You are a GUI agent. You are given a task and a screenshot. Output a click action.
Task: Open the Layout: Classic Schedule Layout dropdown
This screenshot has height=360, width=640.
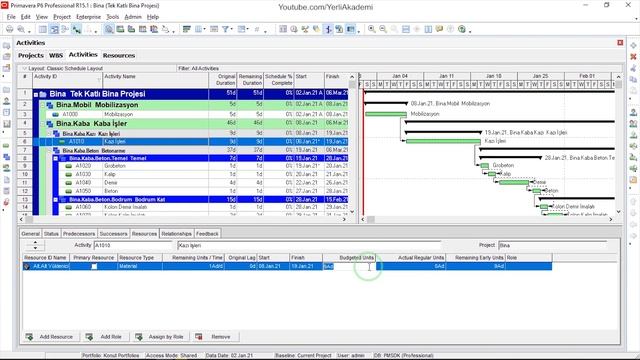(x=24, y=69)
